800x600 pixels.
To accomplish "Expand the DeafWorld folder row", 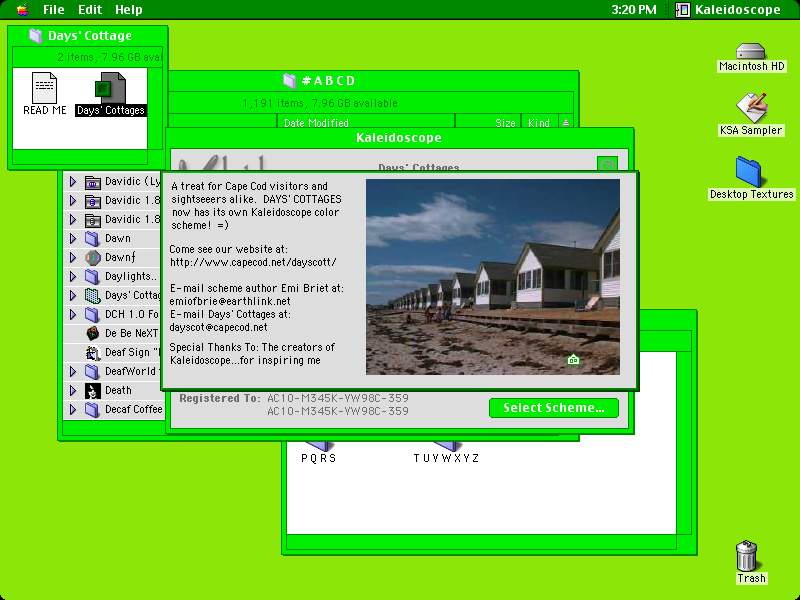I will point(73,371).
